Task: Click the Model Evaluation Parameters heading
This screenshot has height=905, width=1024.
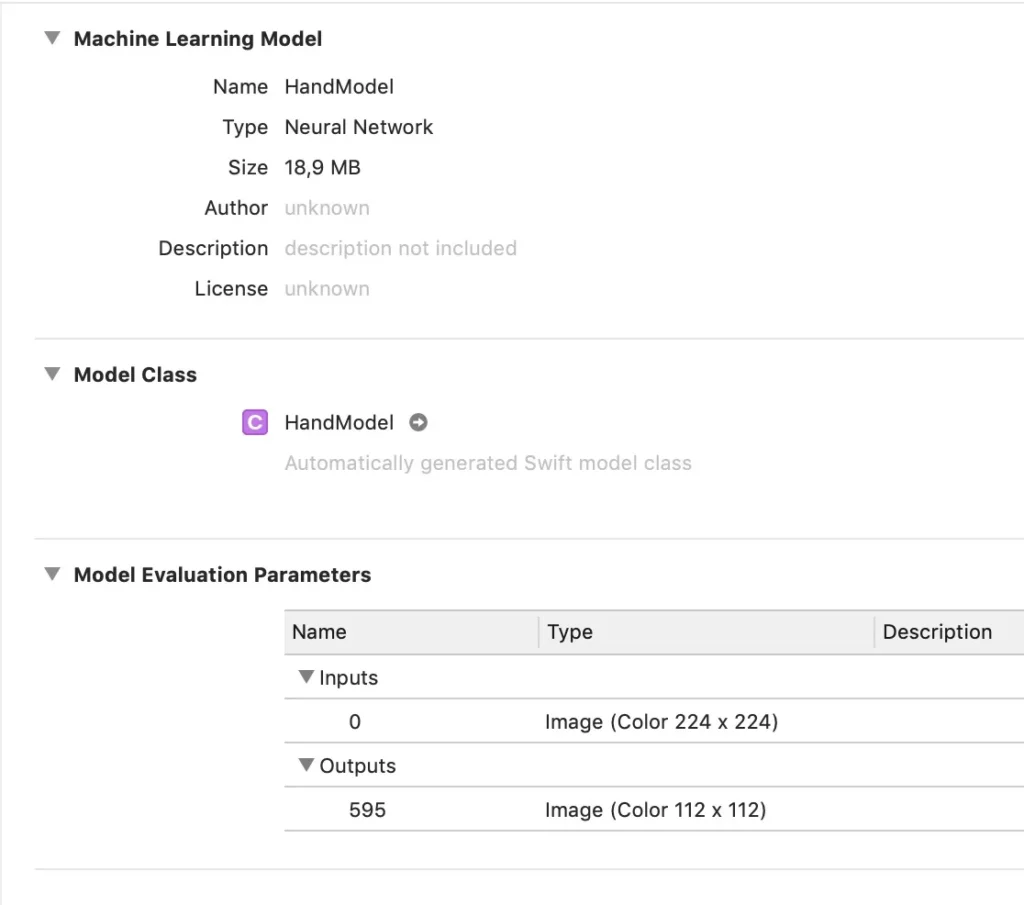Action: (222, 575)
